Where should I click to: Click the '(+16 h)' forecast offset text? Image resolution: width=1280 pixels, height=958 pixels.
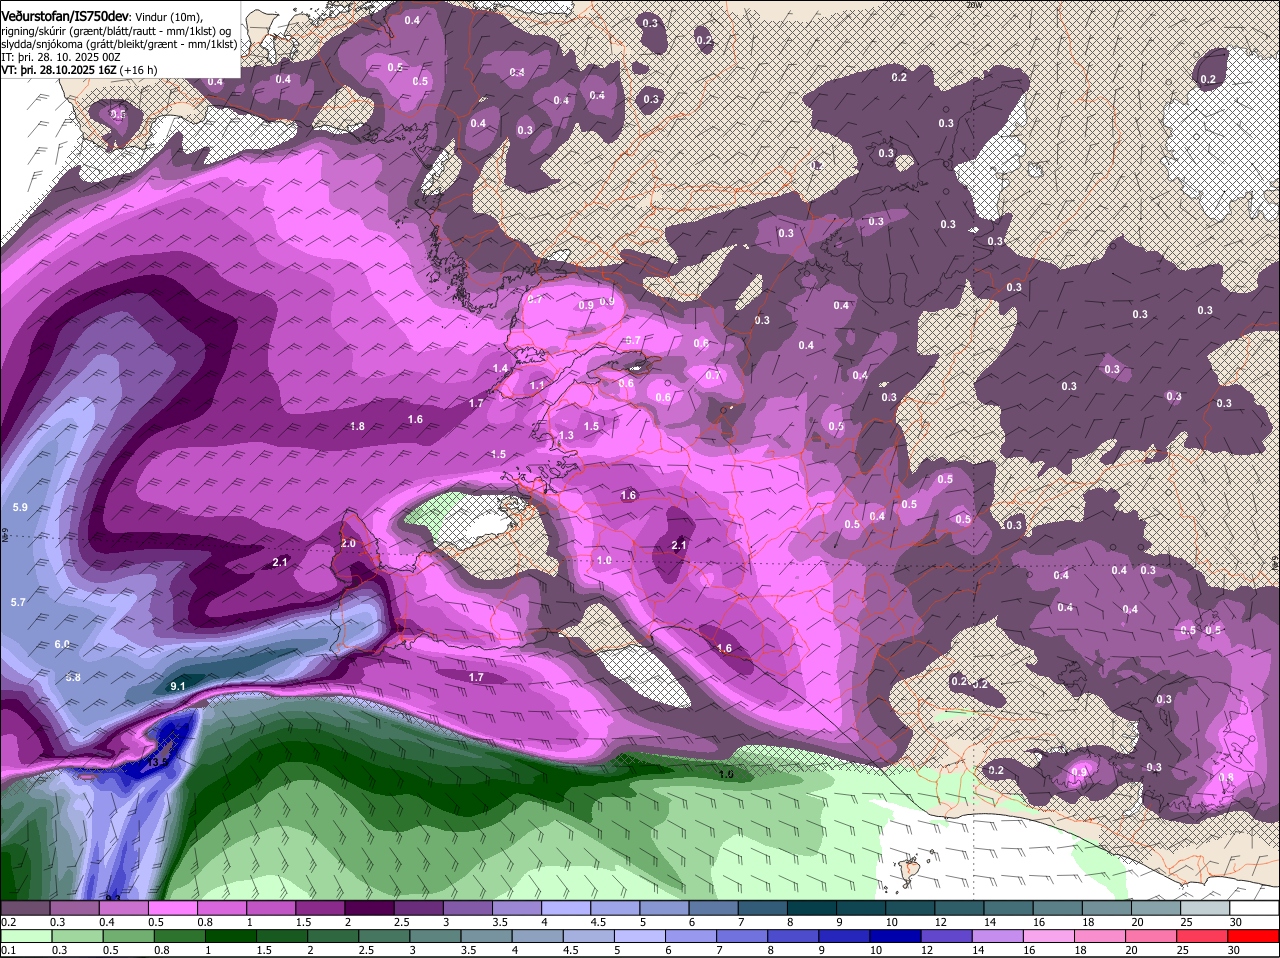139,70
